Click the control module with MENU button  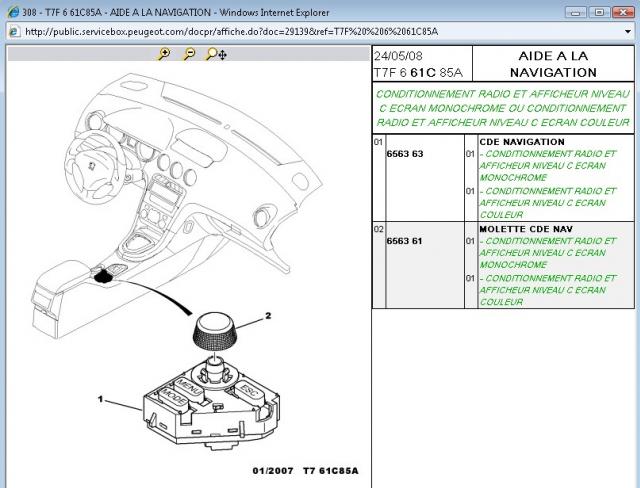coord(211,402)
